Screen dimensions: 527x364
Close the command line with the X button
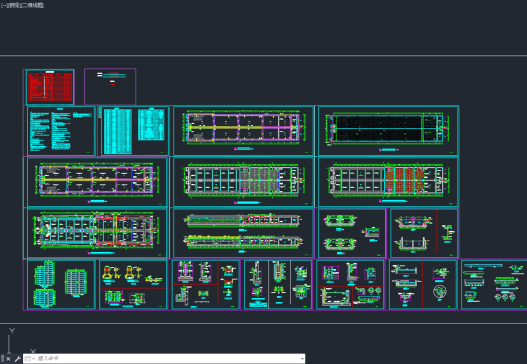coord(8,359)
